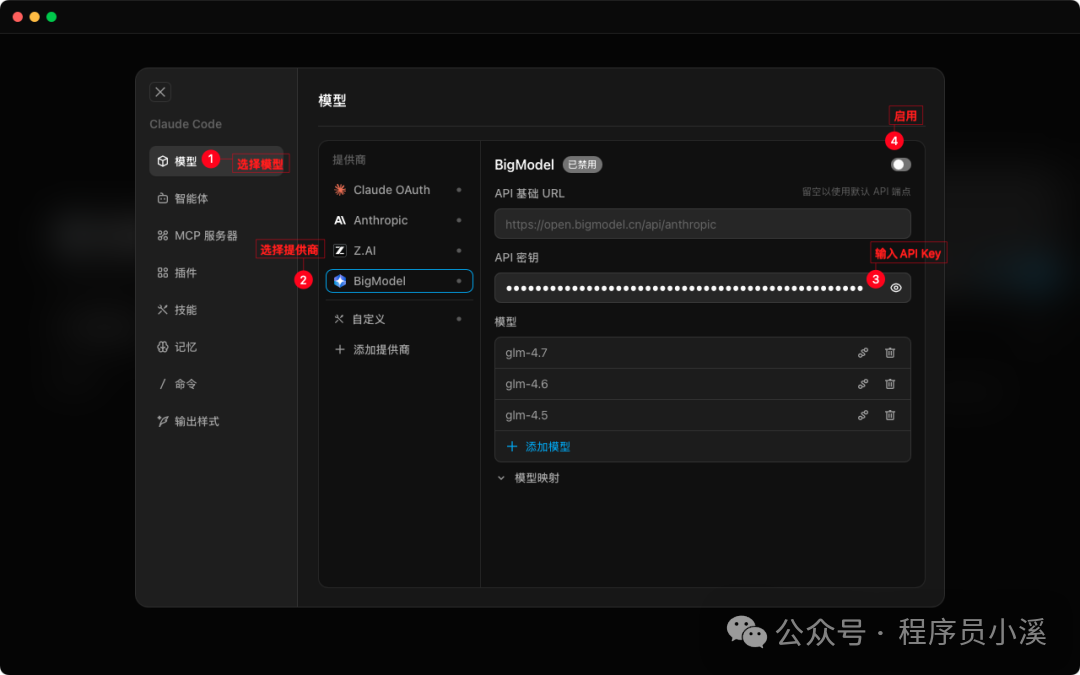The image size is (1080, 675).
Task: Click the API 基础 URL input field
Action: pyautogui.click(x=700, y=223)
